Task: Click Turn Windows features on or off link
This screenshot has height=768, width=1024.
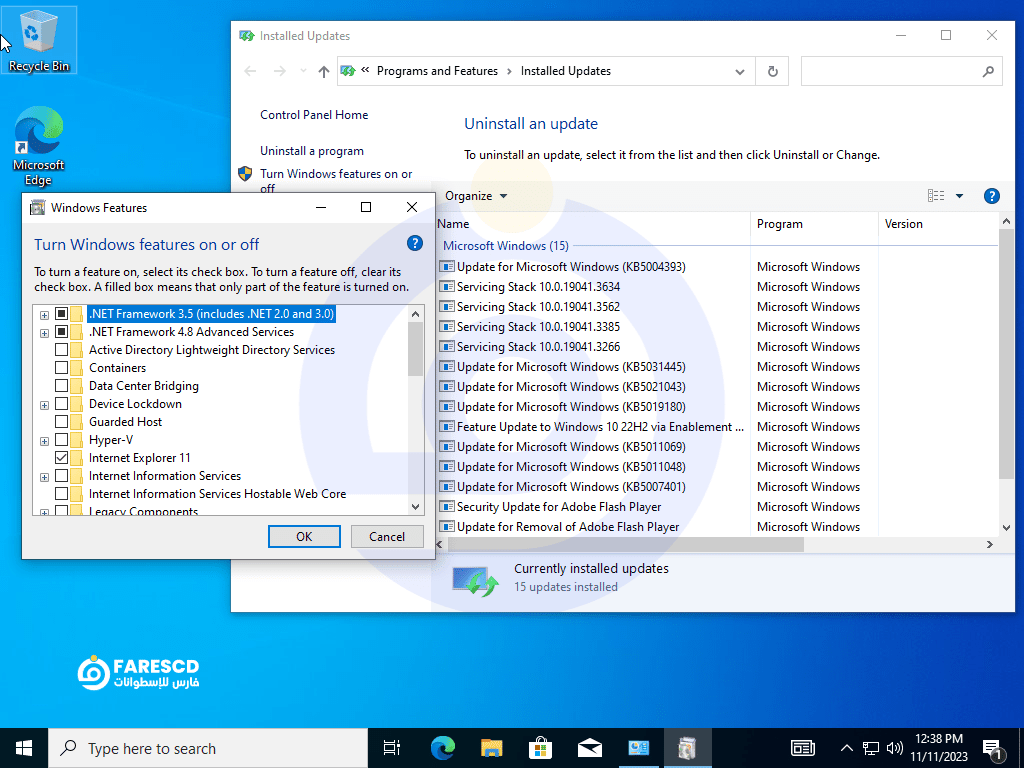Action: [336, 181]
